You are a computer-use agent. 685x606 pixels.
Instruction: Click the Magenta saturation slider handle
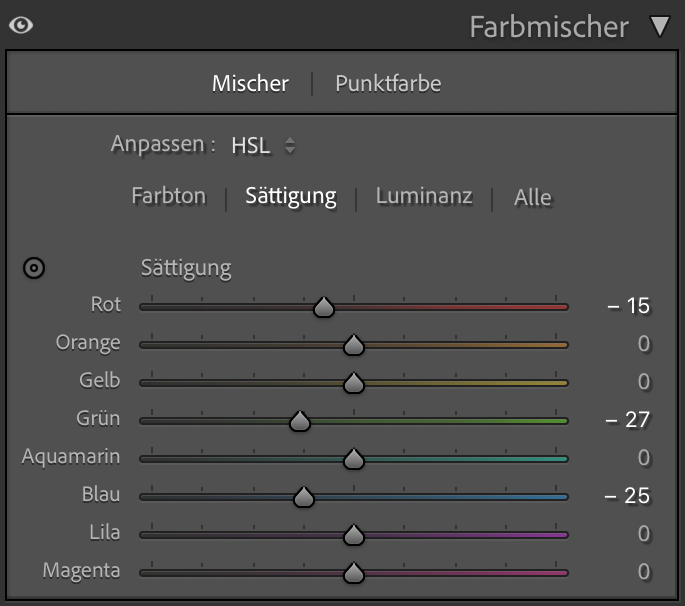pyautogui.click(x=353, y=573)
